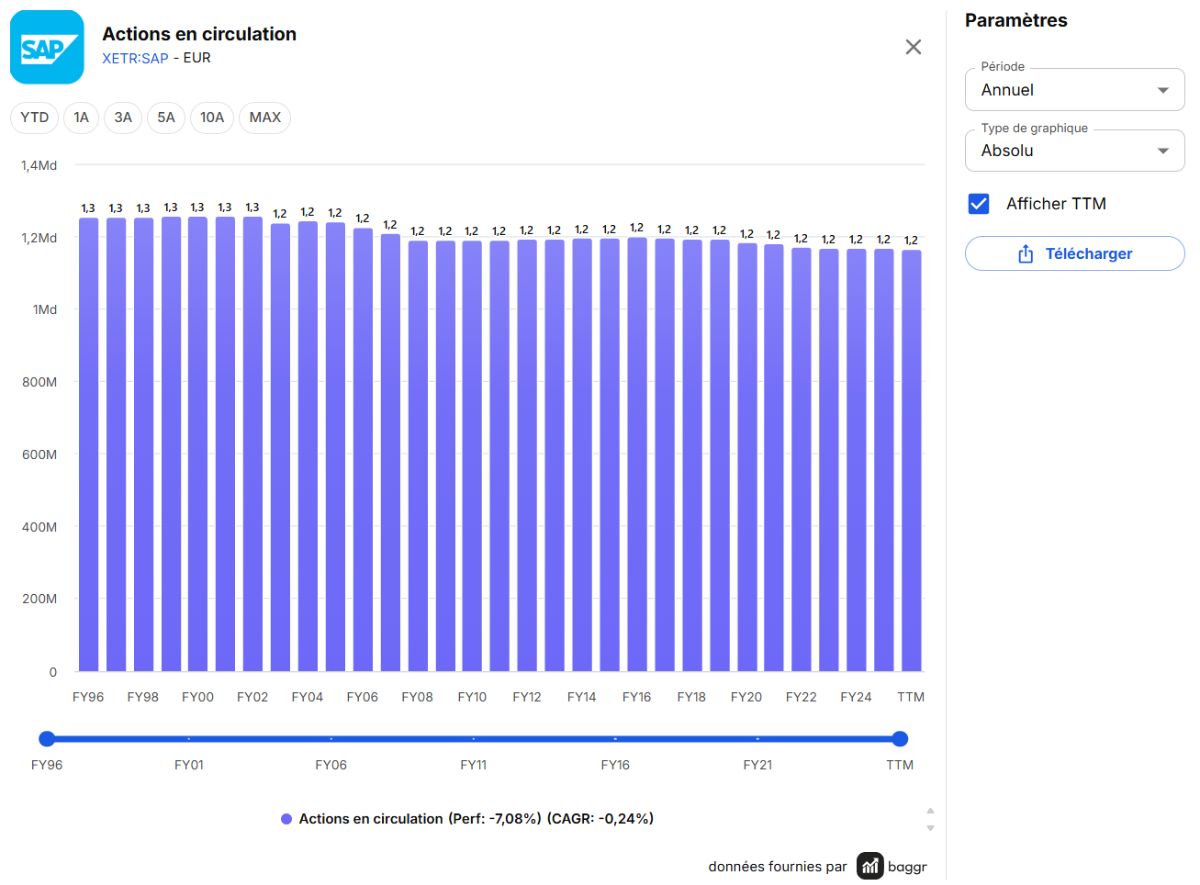Screen dimensions: 1200x885
Task: Click the FY24 x-axis label
Action: coord(856,697)
